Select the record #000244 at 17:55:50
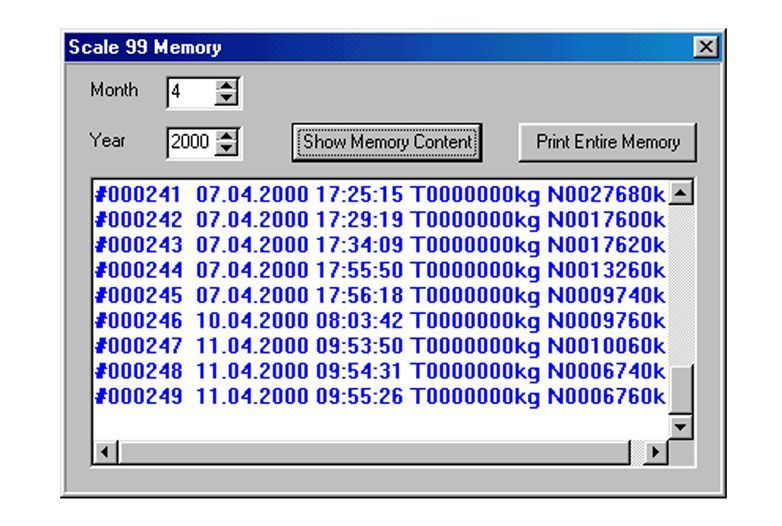The image size is (782, 526). point(380,269)
